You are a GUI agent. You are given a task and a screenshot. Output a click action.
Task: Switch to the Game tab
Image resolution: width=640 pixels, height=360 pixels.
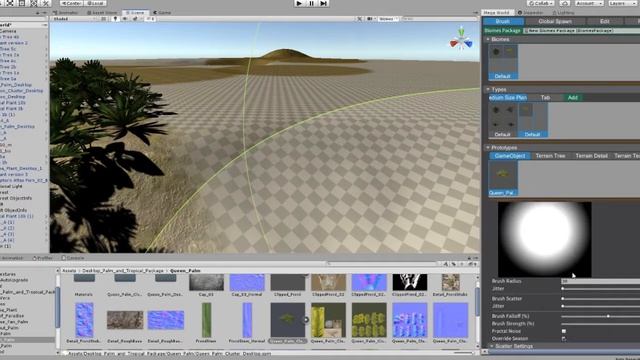point(162,13)
